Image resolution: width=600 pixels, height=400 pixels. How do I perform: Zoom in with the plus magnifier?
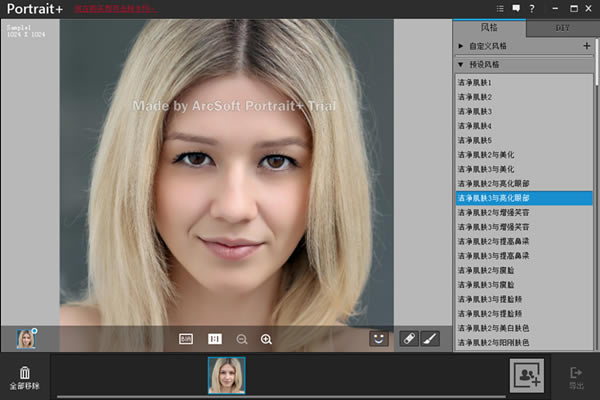pyautogui.click(x=266, y=339)
